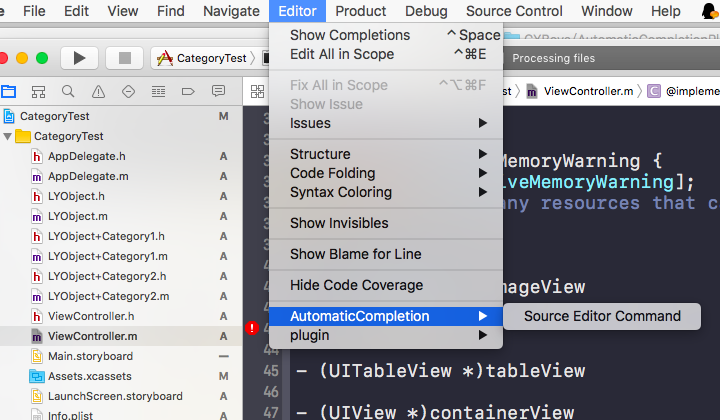Choose Show Invisibles from Editor menu

339,223
